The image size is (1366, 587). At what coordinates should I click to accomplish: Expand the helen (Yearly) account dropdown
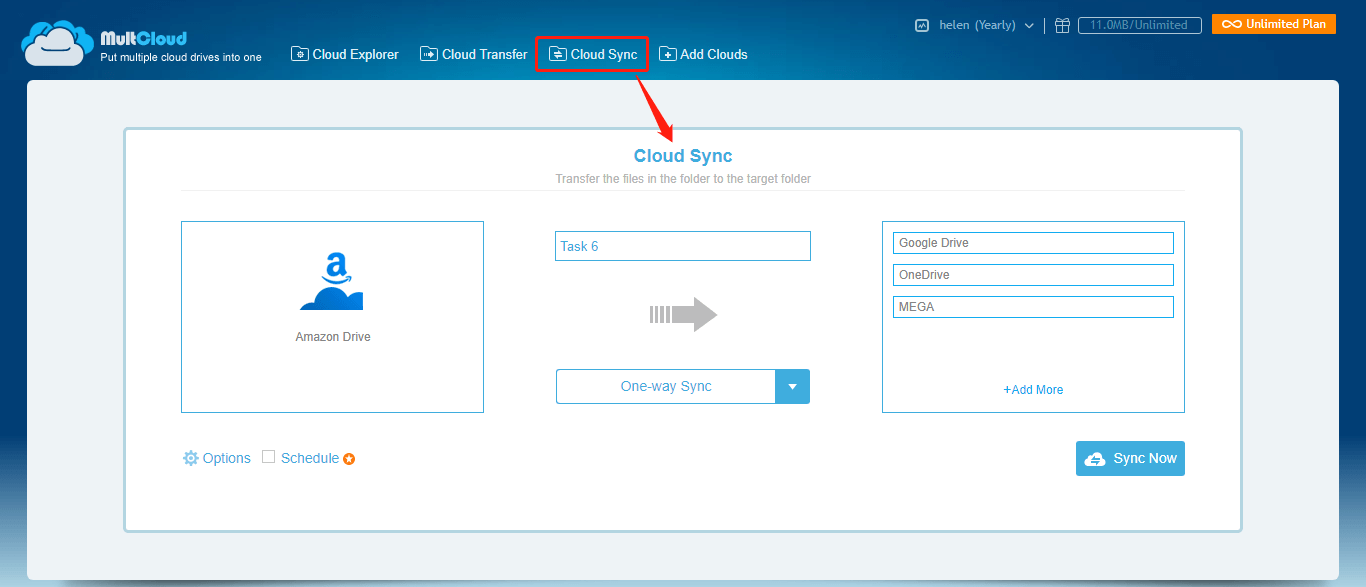pos(986,25)
